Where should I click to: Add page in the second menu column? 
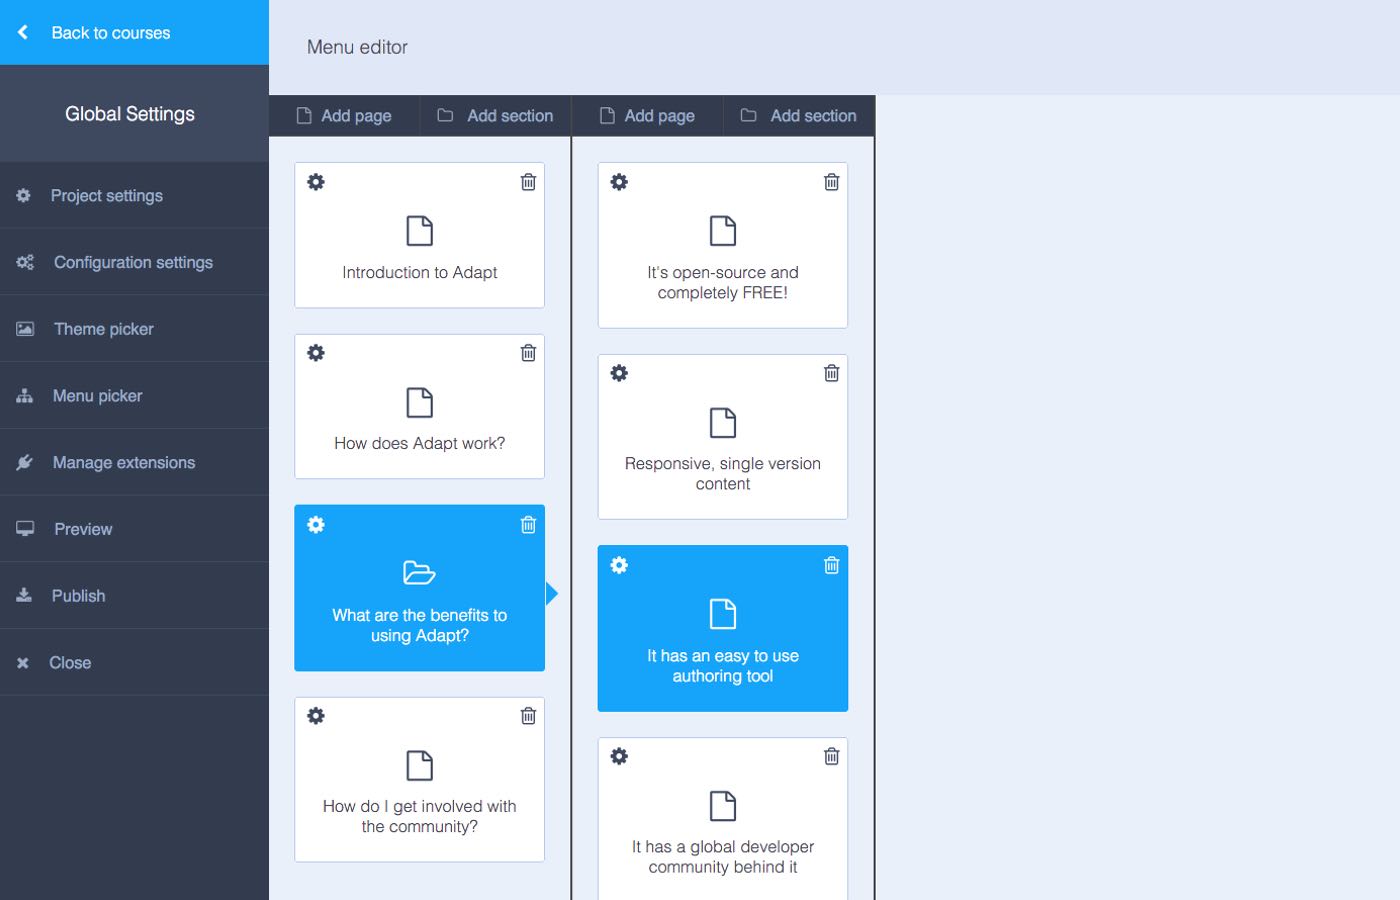point(647,116)
